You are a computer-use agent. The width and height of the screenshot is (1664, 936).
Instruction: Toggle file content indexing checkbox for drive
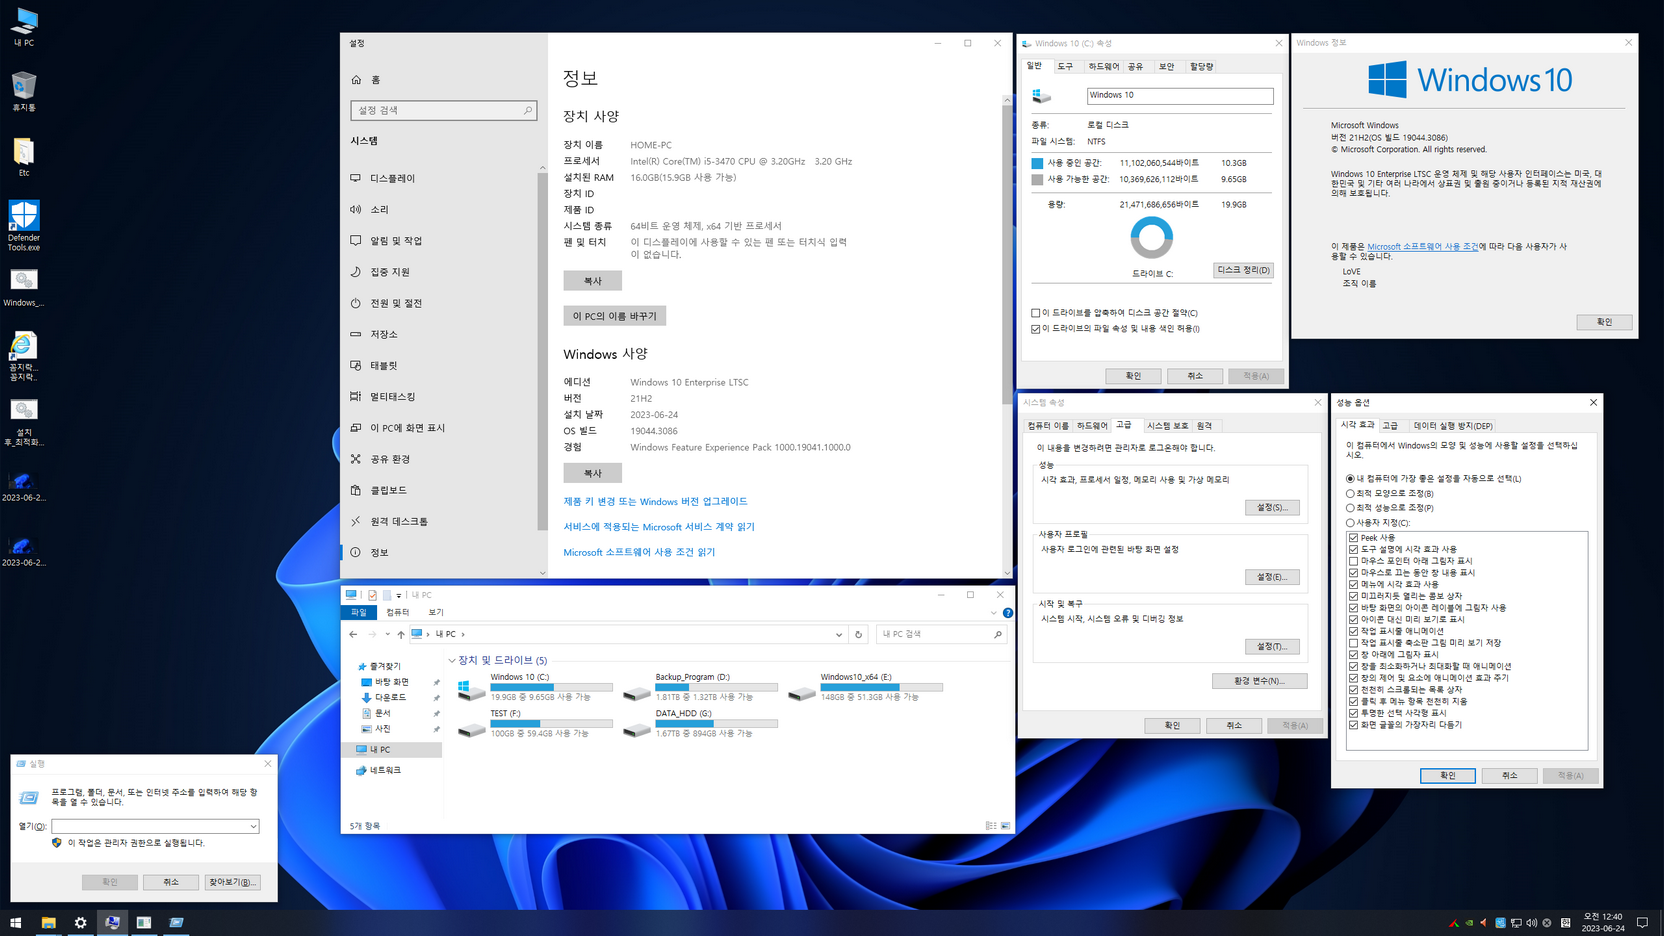1036,328
